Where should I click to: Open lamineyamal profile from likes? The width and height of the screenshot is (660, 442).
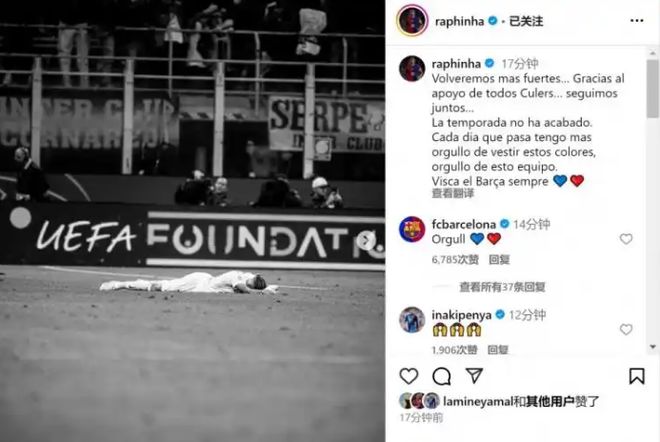click(x=478, y=402)
